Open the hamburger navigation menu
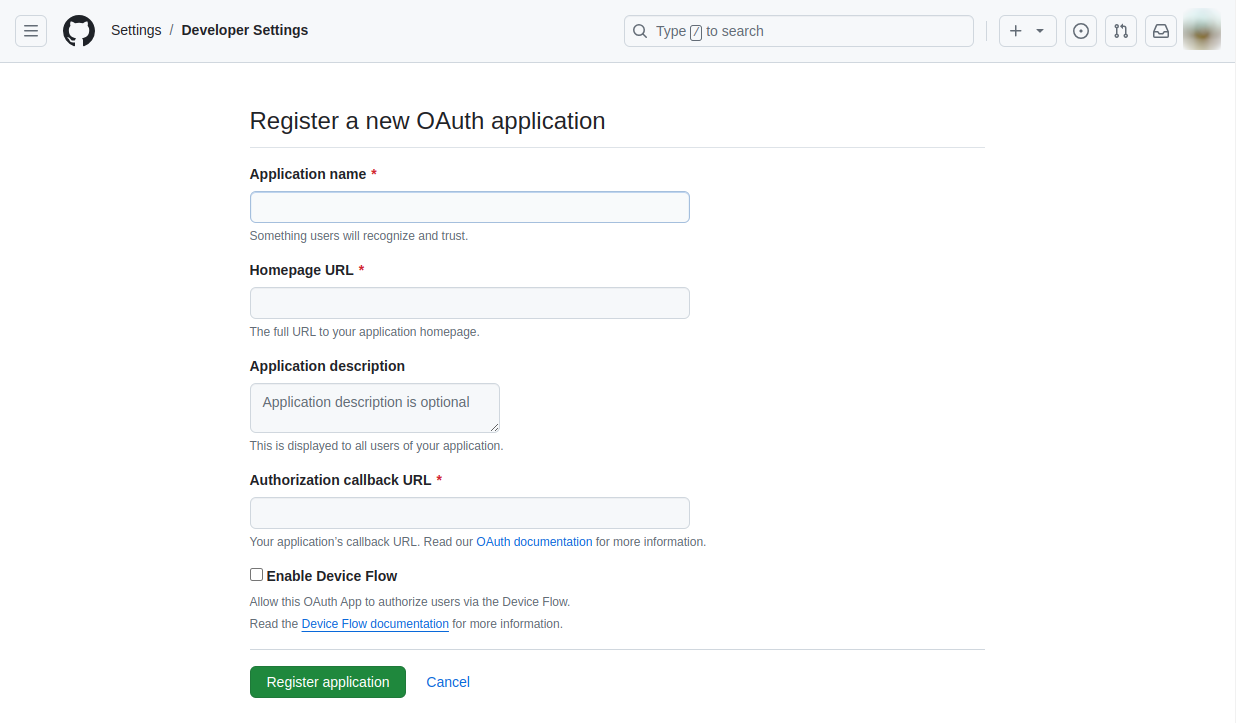 point(31,31)
